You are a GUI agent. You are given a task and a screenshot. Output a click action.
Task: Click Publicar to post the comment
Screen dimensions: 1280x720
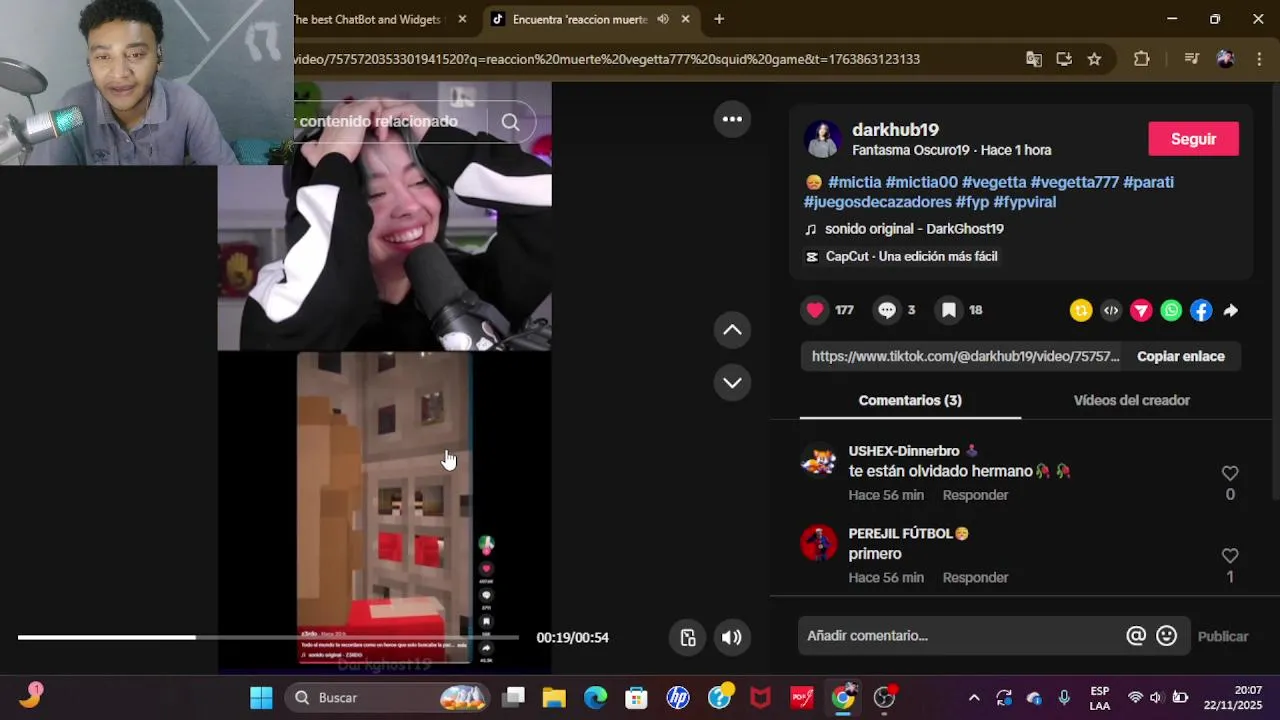point(1222,636)
